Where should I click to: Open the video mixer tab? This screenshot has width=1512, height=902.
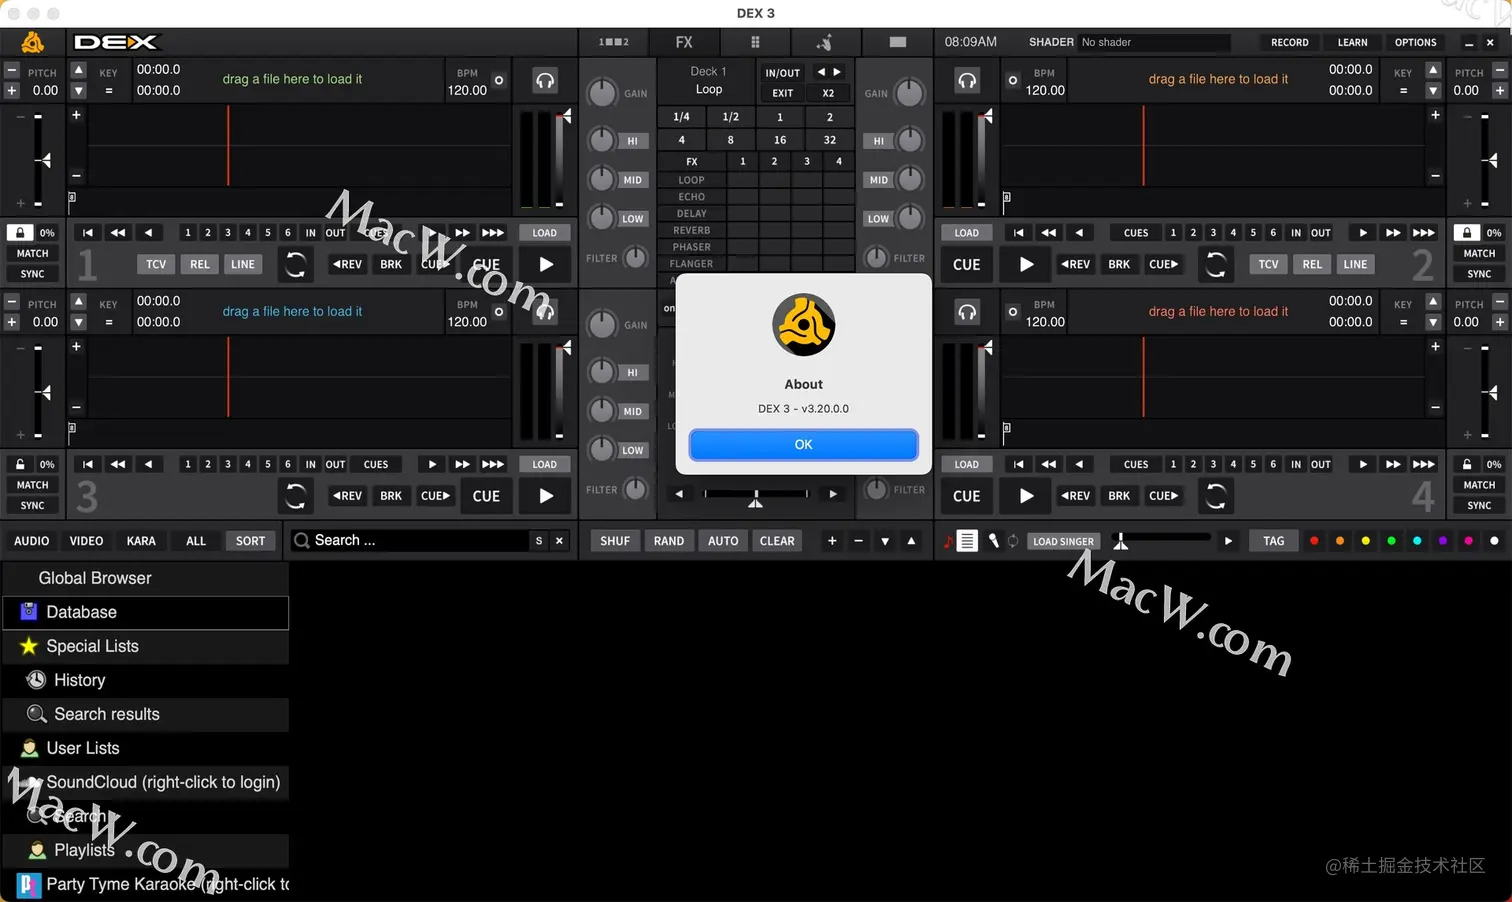(897, 42)
